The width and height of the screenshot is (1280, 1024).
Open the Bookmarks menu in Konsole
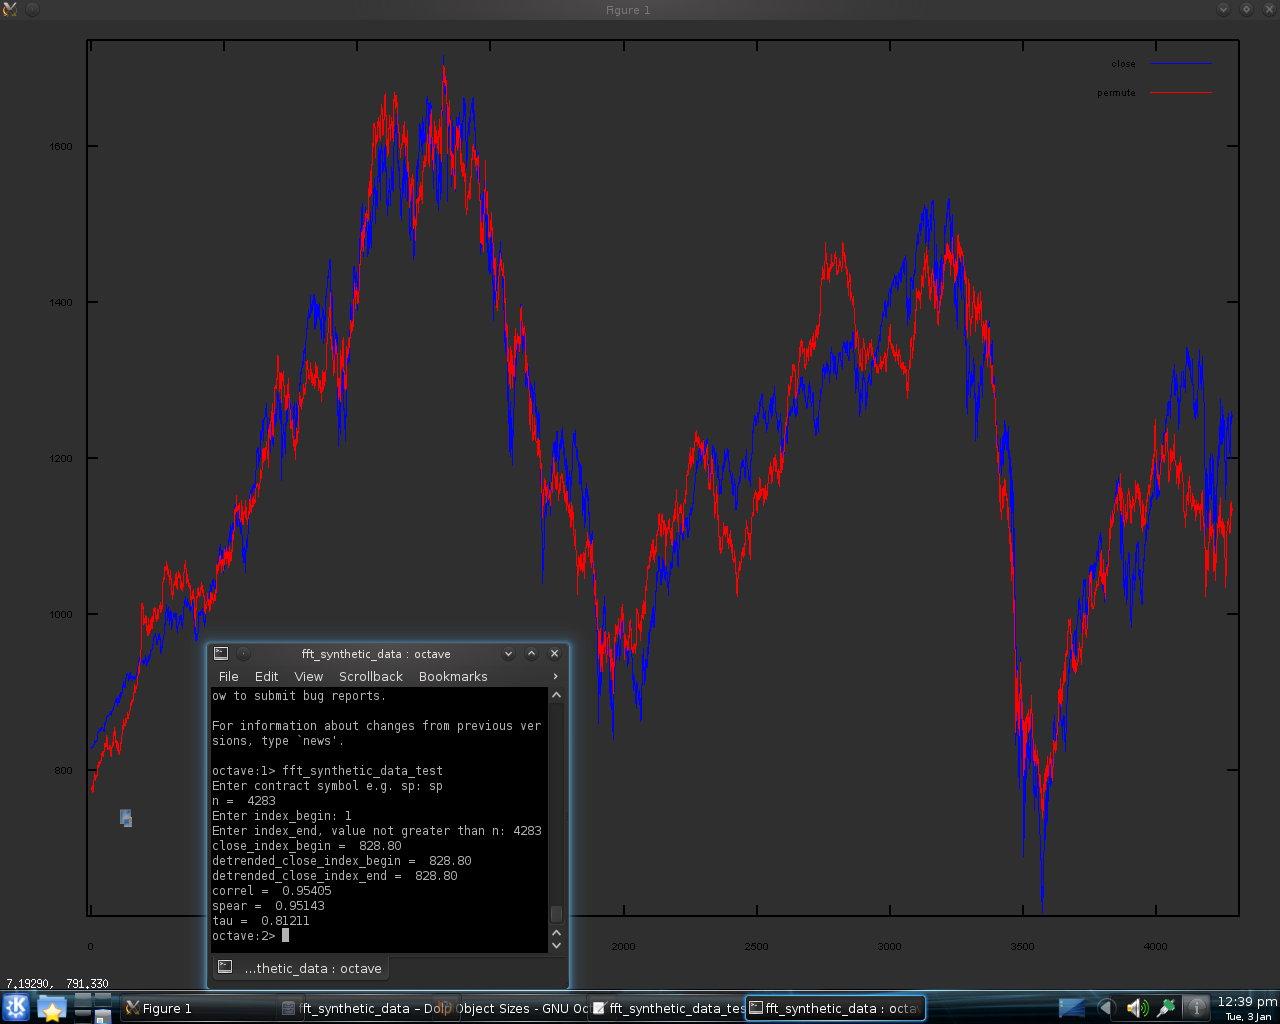pos(453,677)
